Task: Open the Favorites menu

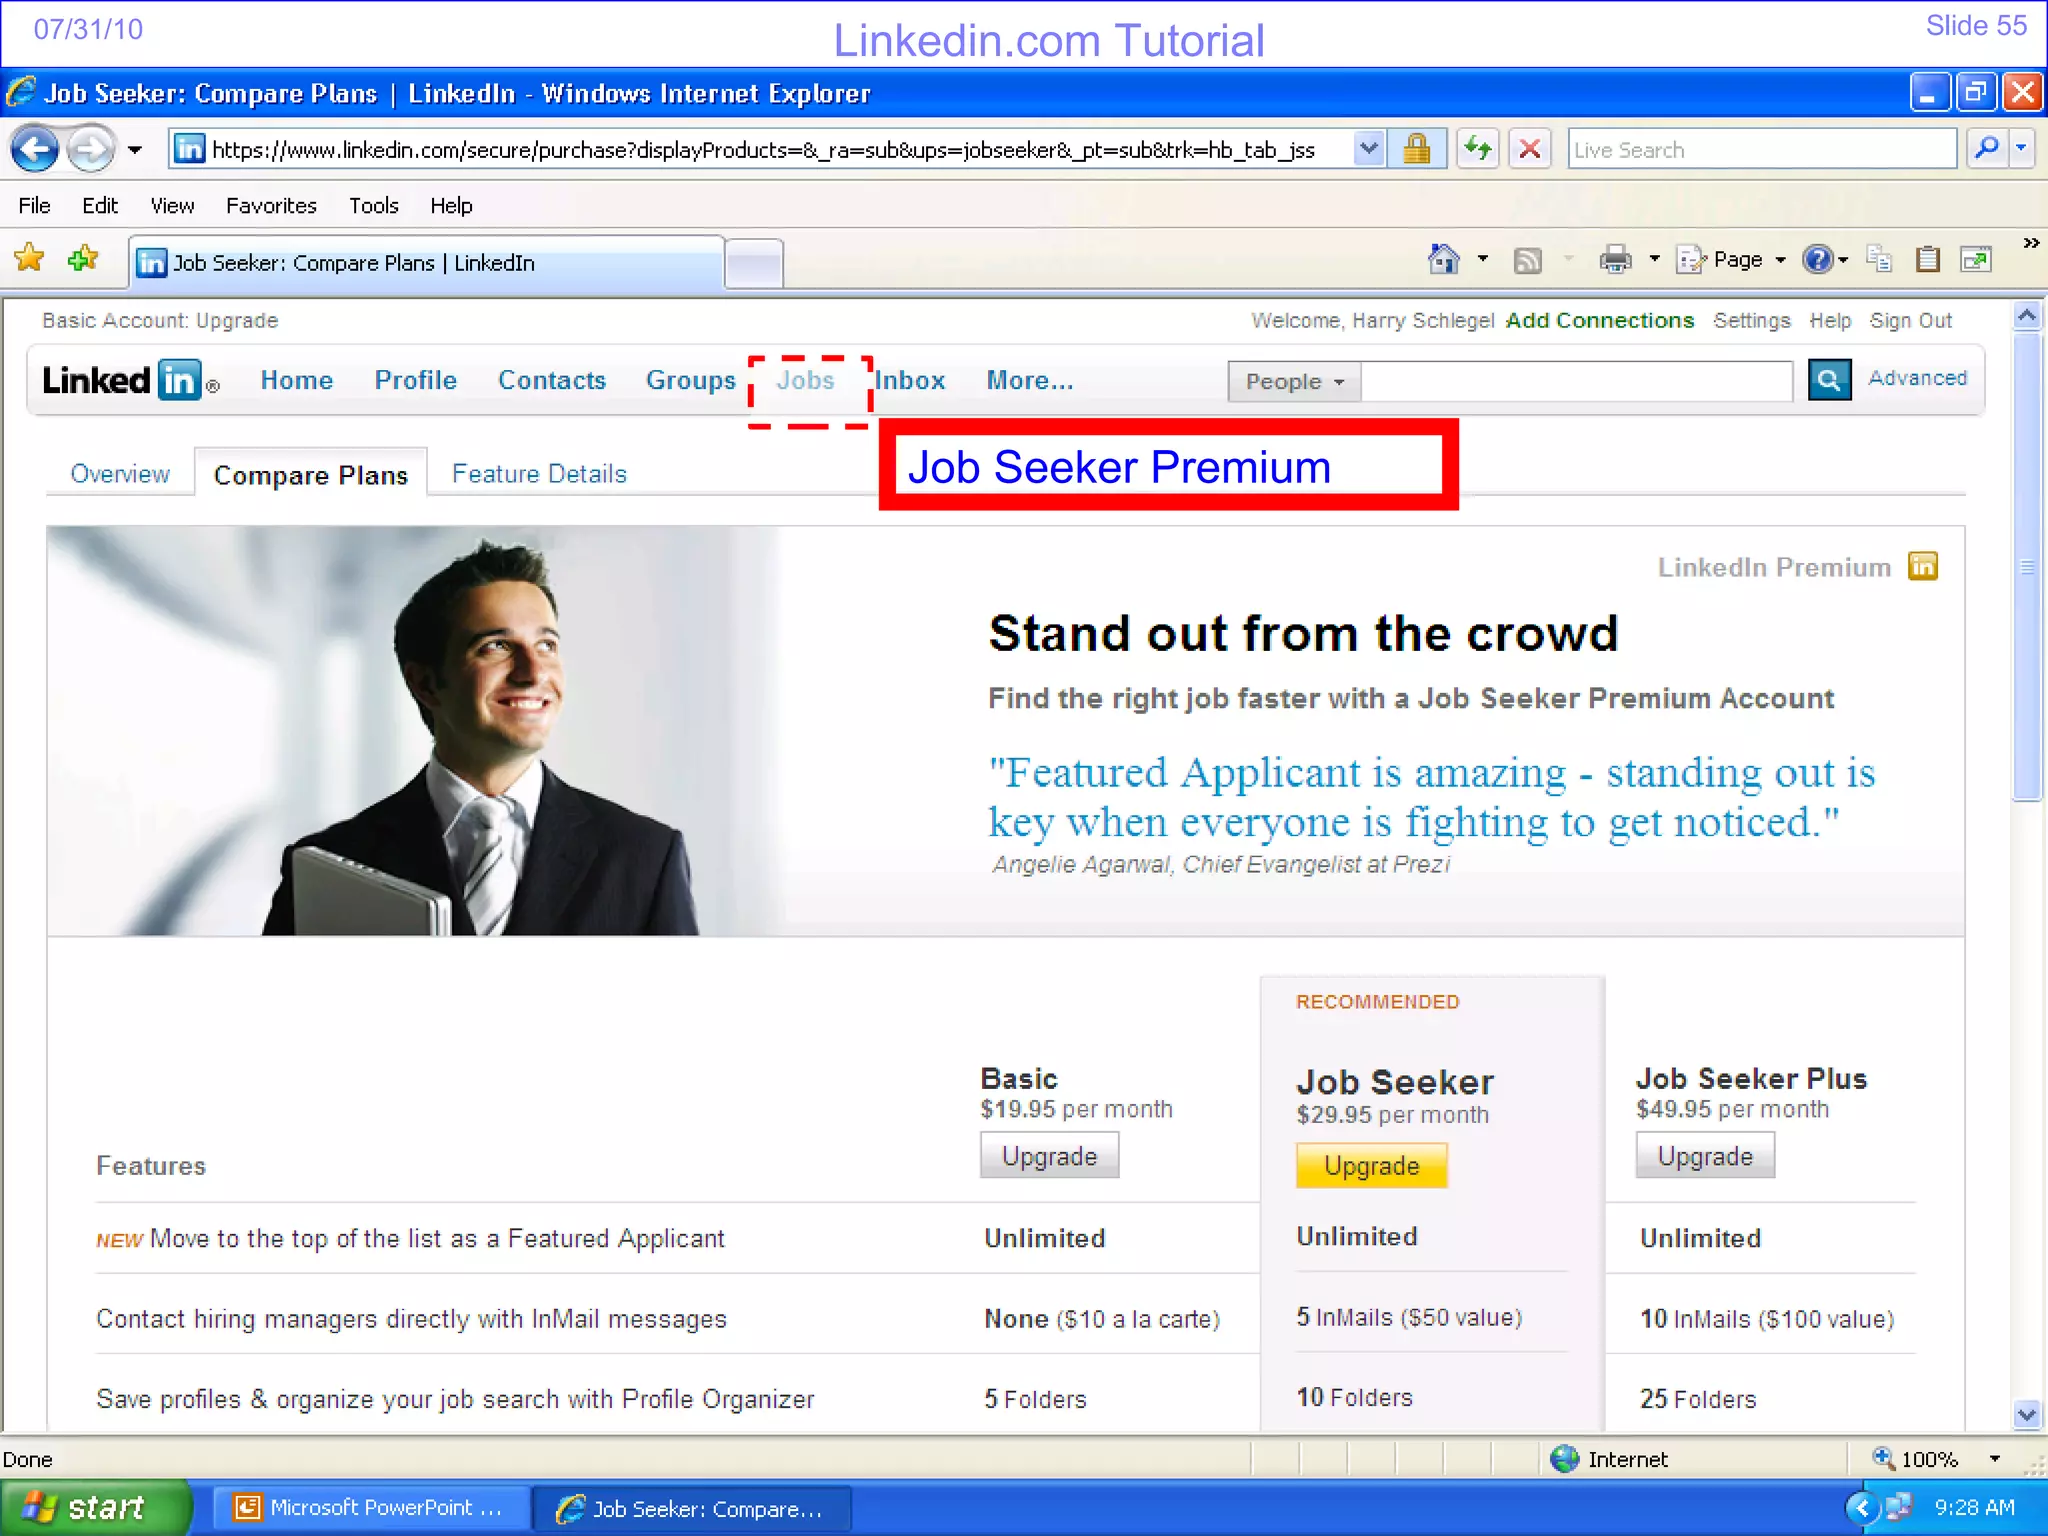Action: pyautogui.click(x=271, y=206)
